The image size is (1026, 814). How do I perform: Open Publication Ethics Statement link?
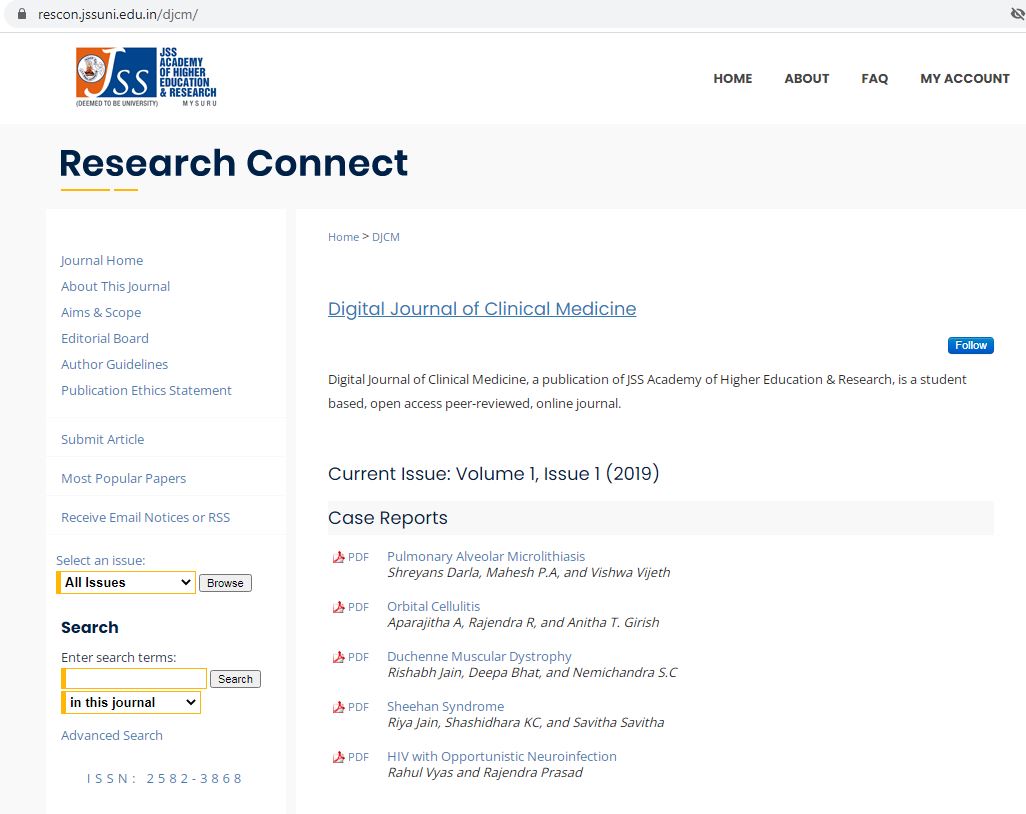(147, 391)
